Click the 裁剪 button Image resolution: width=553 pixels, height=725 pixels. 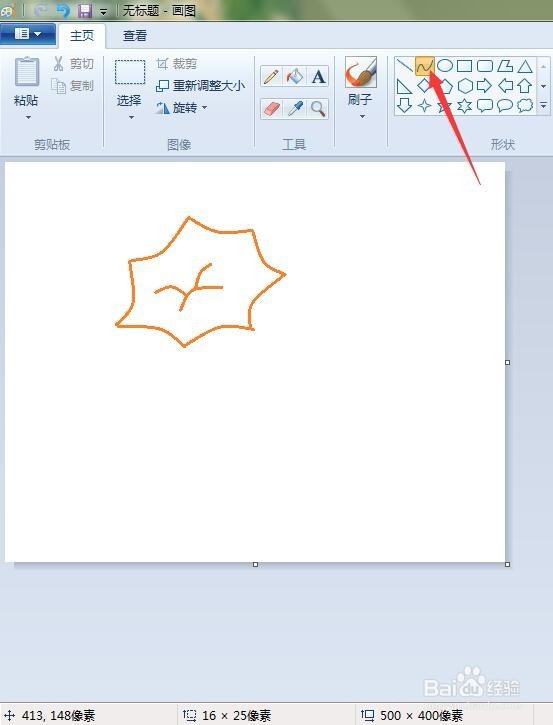pyautogui.click(x=177, y=64)
